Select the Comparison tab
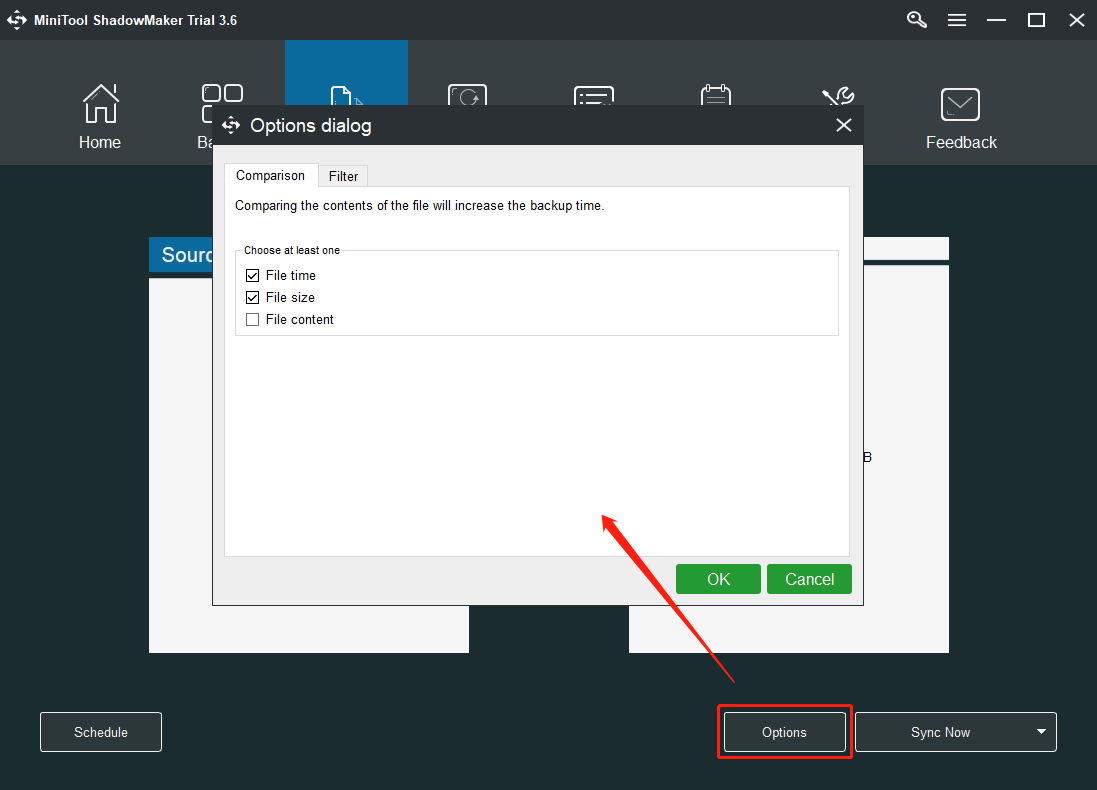1097x790 pixels. (270, 175)
